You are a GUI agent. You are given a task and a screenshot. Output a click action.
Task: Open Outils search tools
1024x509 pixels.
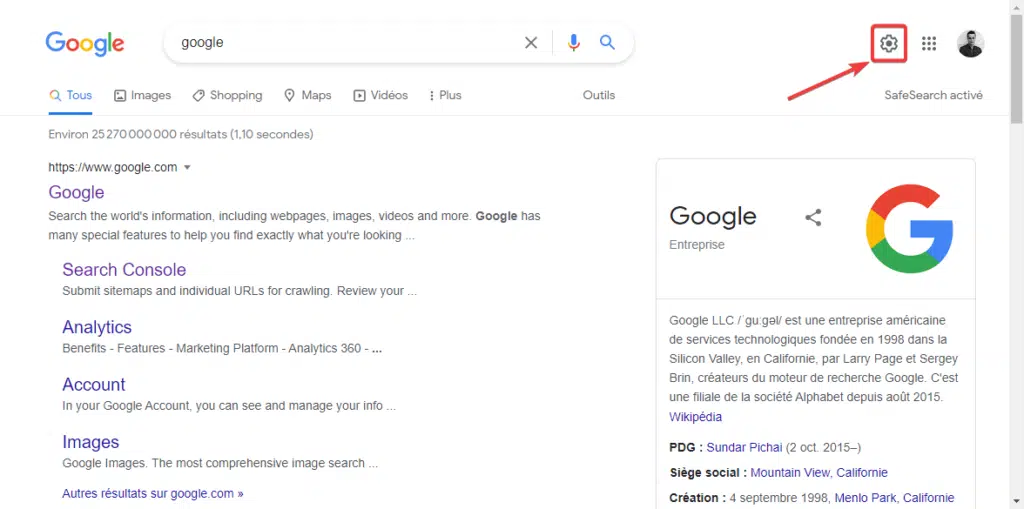[599, 95]
